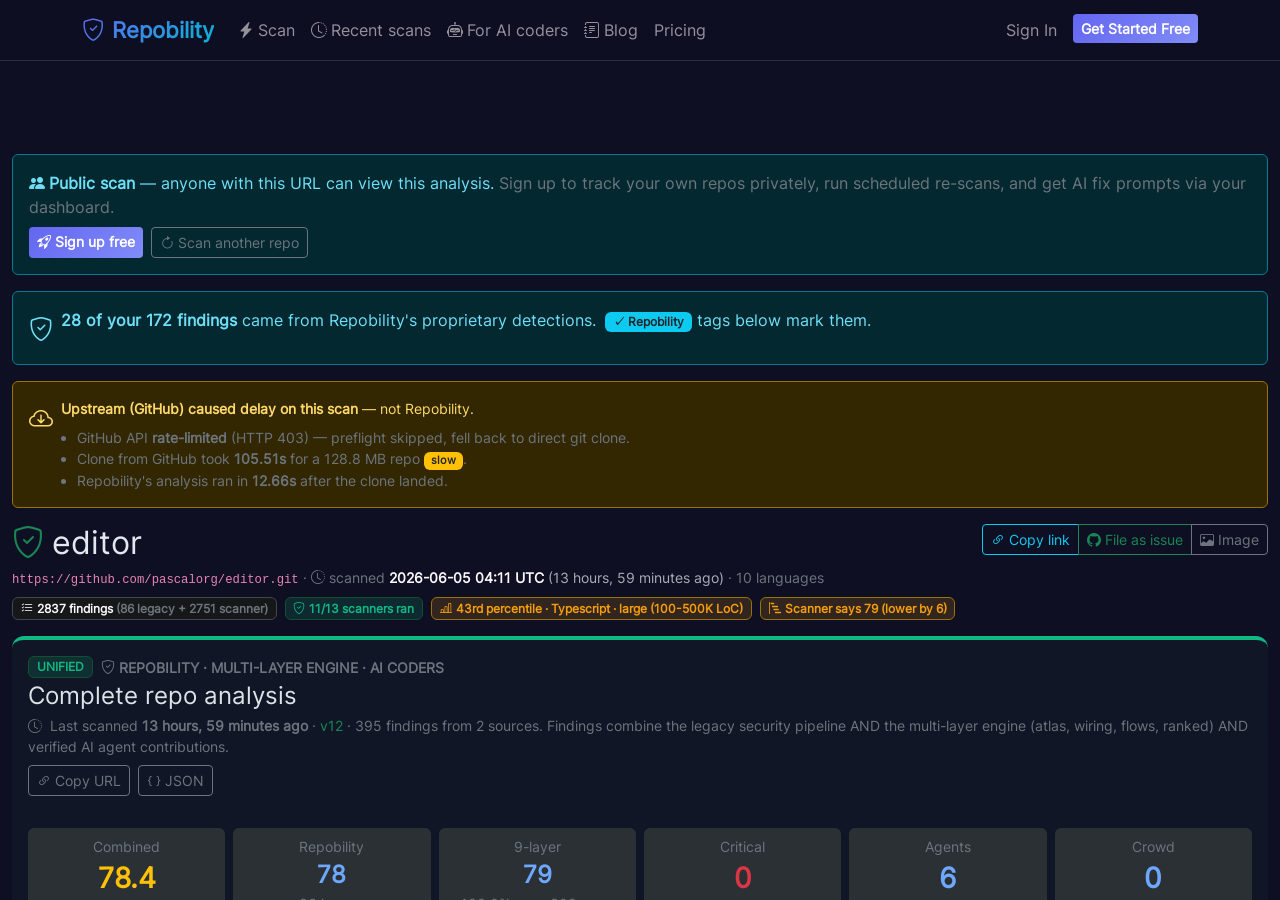
Task: Click the yellow slow badge
Action: [443, 460]
